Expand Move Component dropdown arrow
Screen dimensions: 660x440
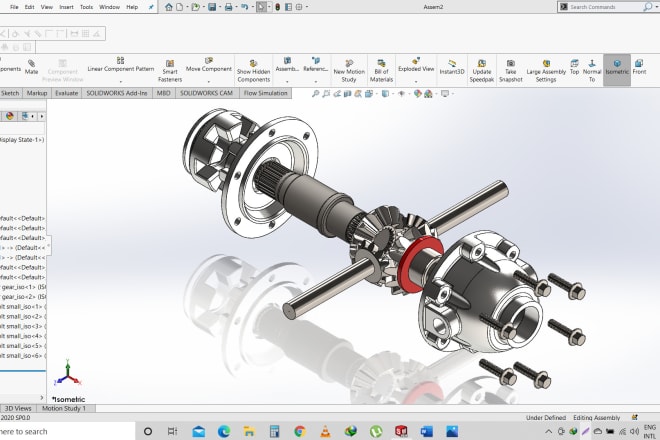coord(209,81)
